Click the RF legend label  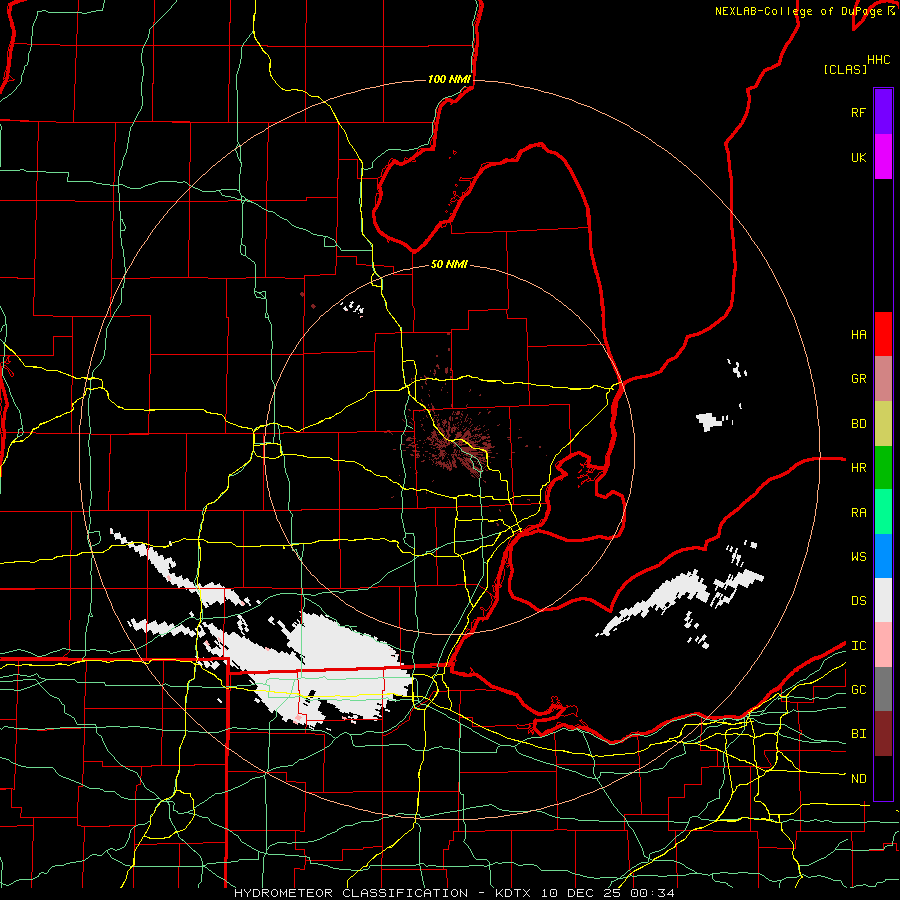(x=858, y=112)
